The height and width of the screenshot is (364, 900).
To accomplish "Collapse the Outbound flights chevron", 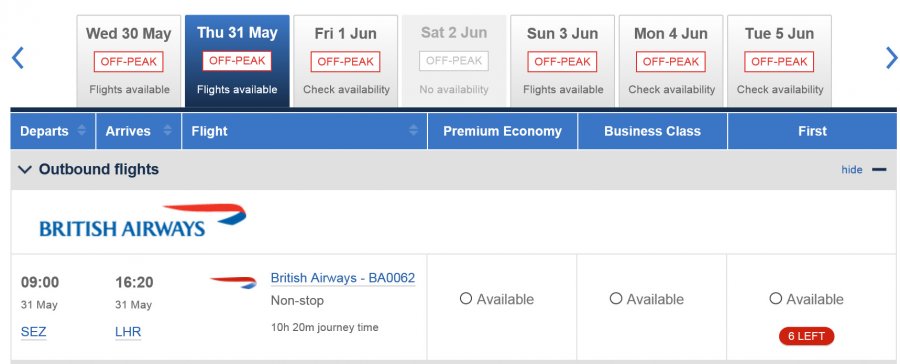I will click(25, 169).
